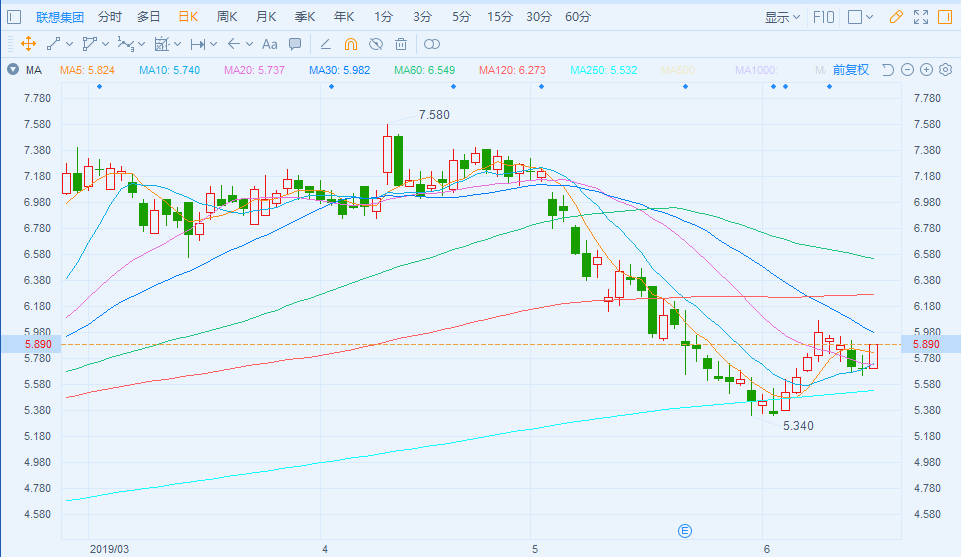The image size is (961, 557).
Task: Click the circled E event marker
Action: coord(685,529)
